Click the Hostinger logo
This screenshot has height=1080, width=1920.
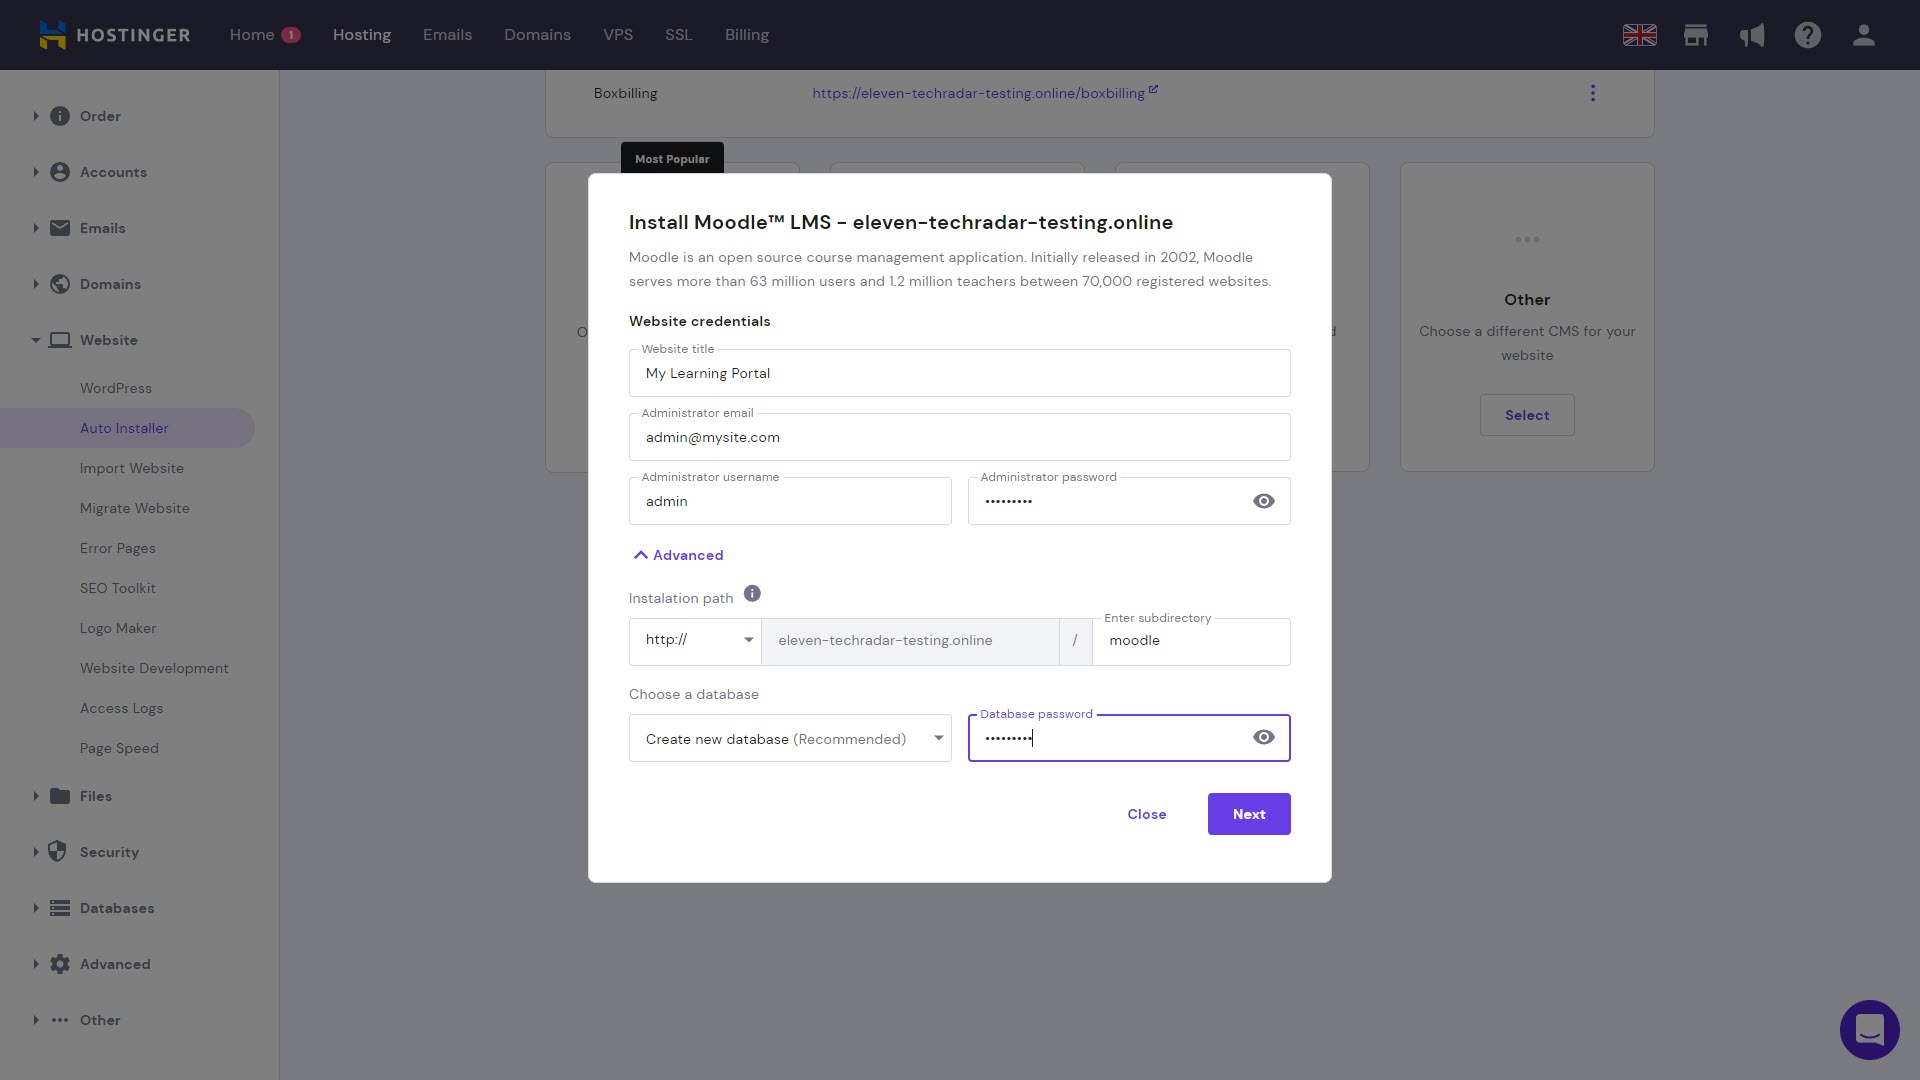[x=114, y=35]
